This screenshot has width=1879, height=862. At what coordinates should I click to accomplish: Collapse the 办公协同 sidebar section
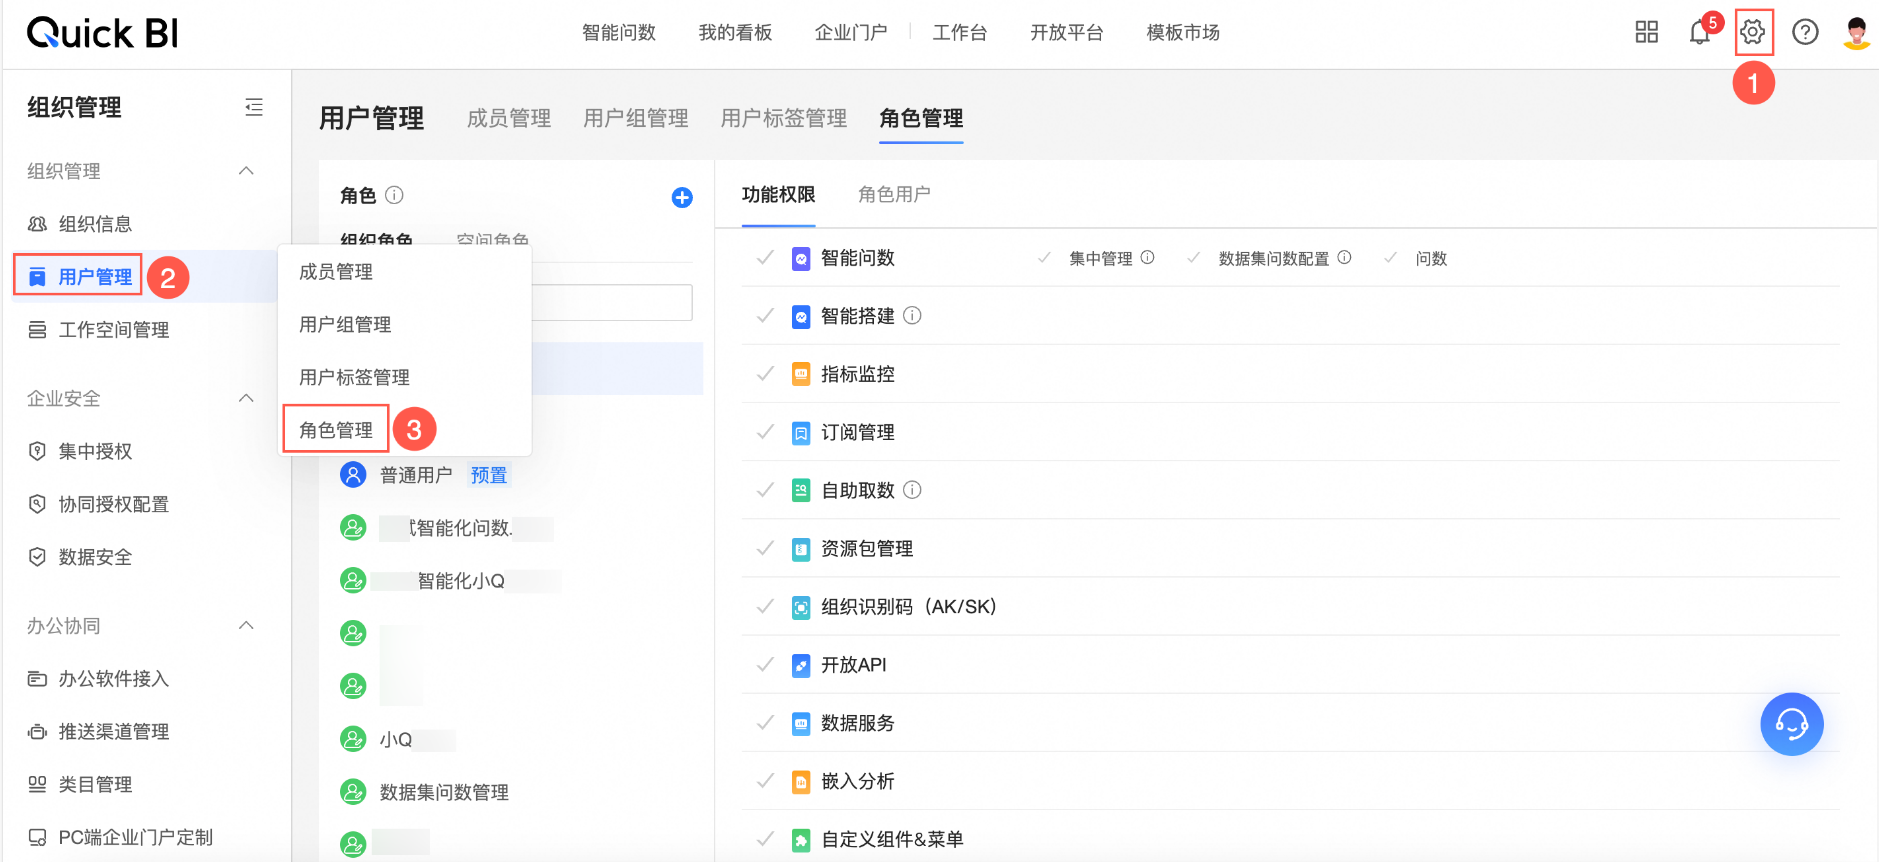[246, 626]
